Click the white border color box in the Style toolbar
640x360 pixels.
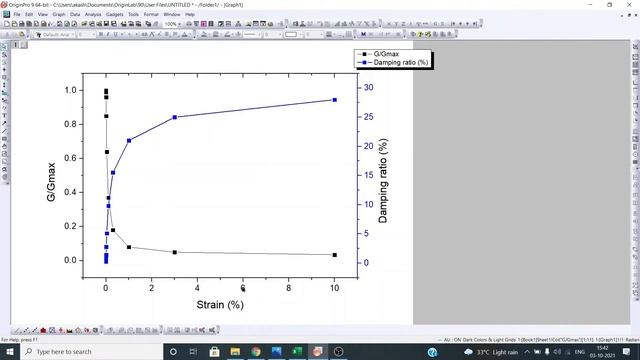(x=291, y=35)
